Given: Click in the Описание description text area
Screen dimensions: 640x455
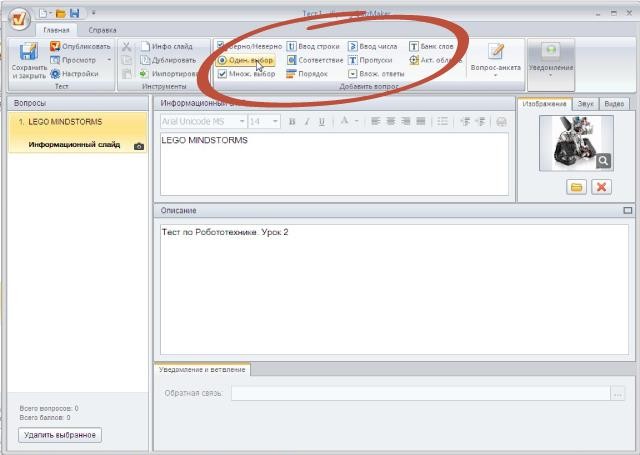Looking at the screenshot, I should pyautogui.click(x=394, y=289).
